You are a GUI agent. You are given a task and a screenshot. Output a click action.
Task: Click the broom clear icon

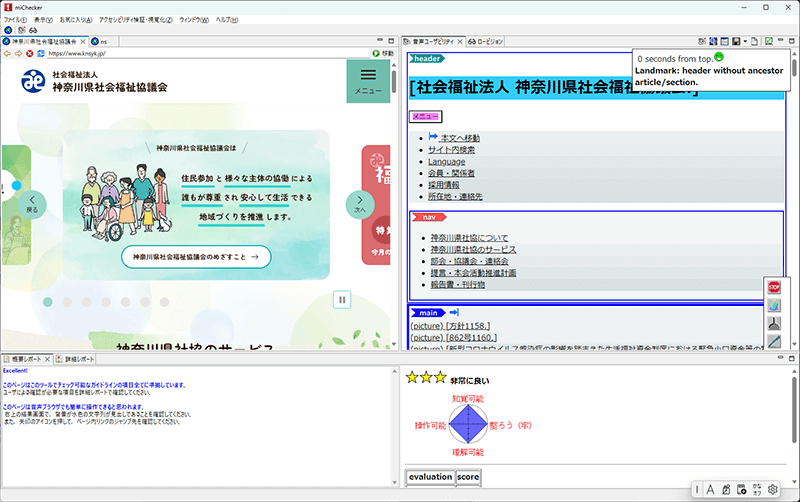[774, 323]
